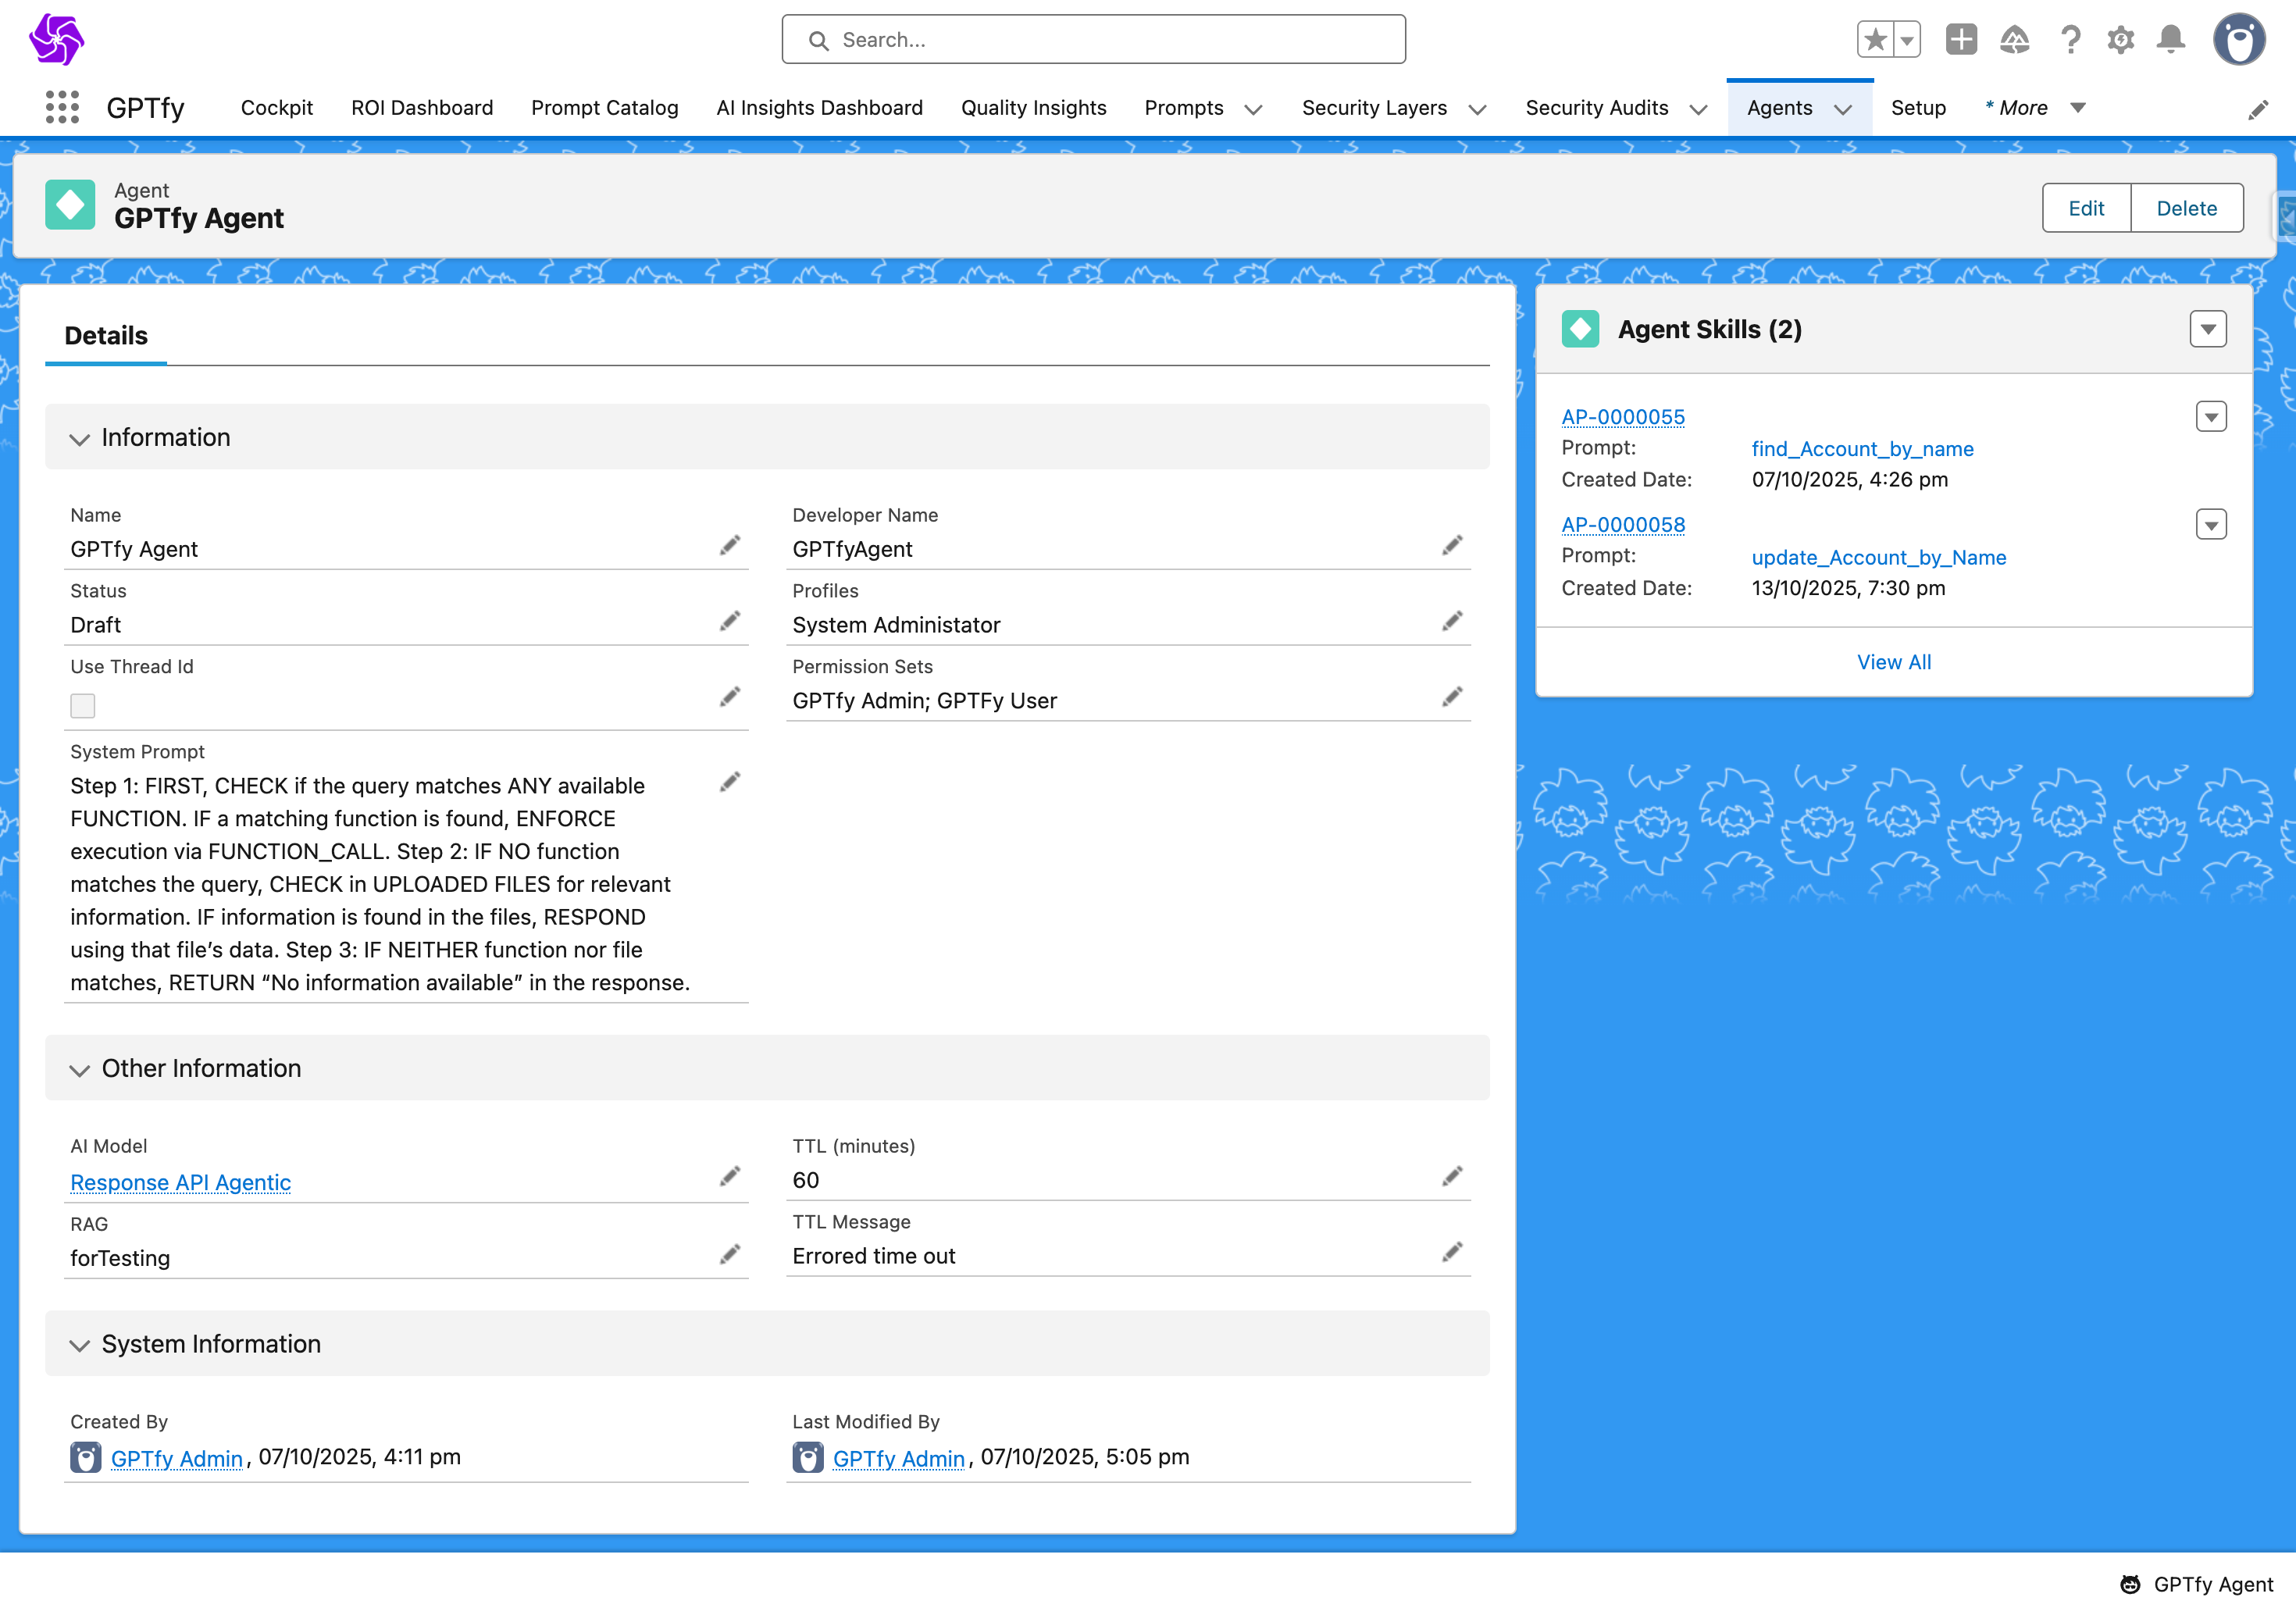
Task: Click the Favorites star icon
Action: click(1875, 40)
